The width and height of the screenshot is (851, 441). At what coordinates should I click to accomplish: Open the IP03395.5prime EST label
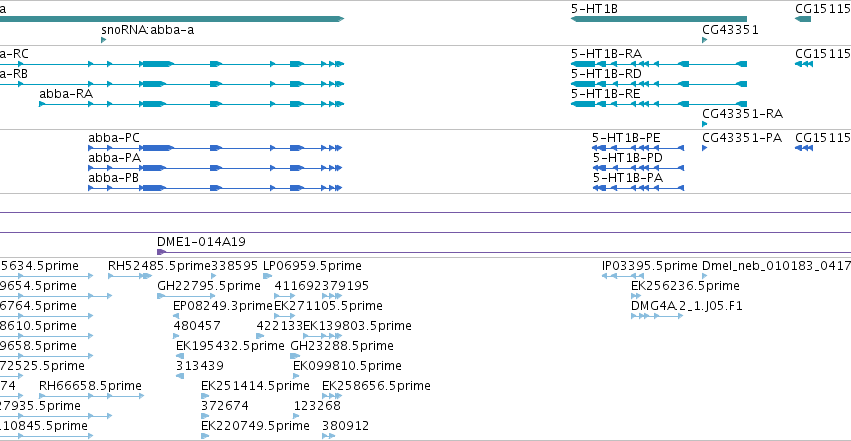650,266
